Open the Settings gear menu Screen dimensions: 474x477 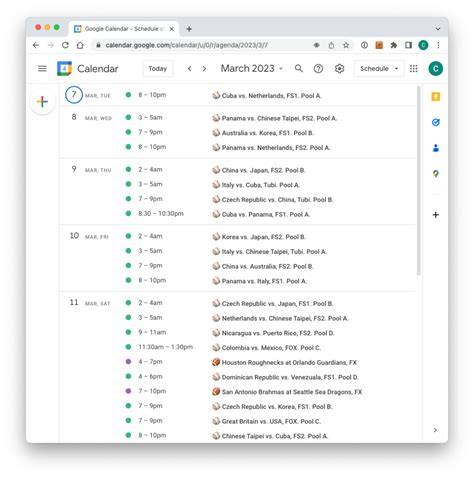tap(339, 69)
